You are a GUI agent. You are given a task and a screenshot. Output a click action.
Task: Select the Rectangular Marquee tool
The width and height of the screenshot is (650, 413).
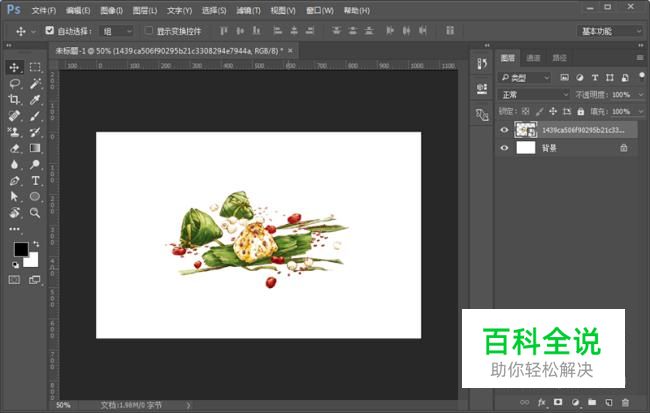[x=35, y=67]
